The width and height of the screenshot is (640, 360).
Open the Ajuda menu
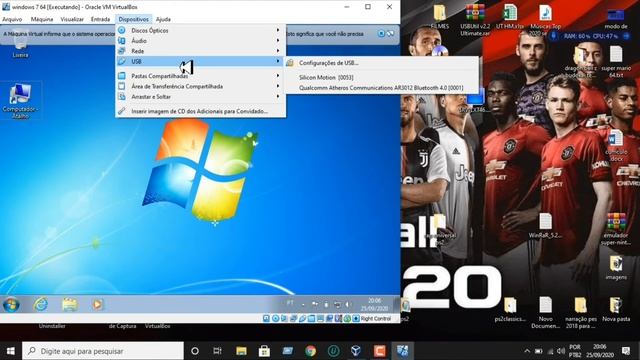coord(163,19)
